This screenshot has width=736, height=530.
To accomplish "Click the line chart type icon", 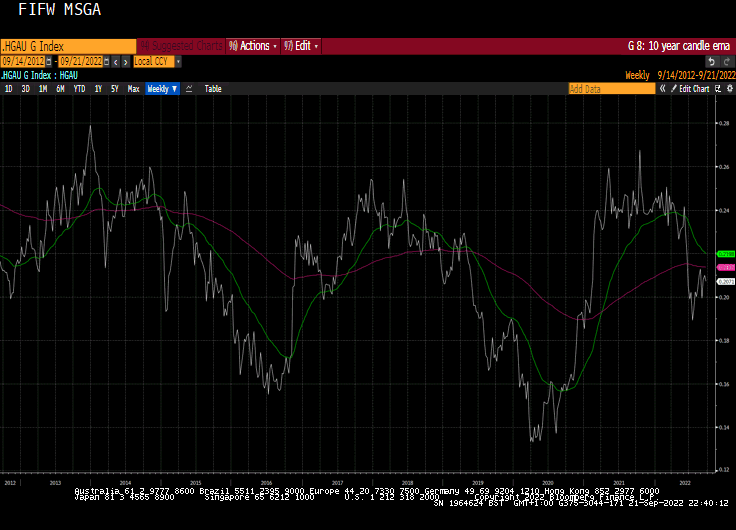I will click(x=189, y=89).
